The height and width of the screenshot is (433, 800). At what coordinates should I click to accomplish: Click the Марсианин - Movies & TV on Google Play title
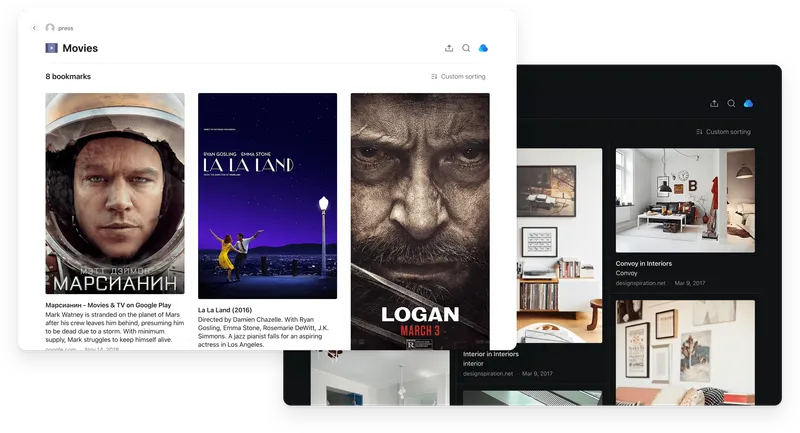[x=108, y=305]
